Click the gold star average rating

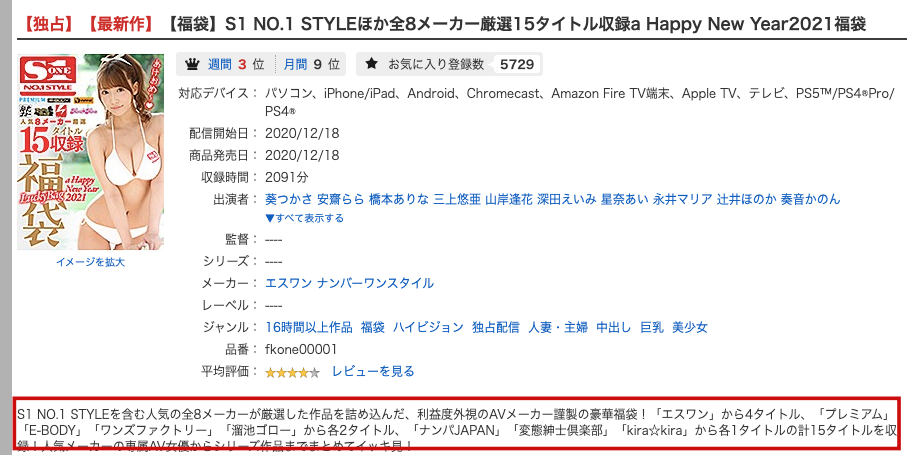[292, 372]
